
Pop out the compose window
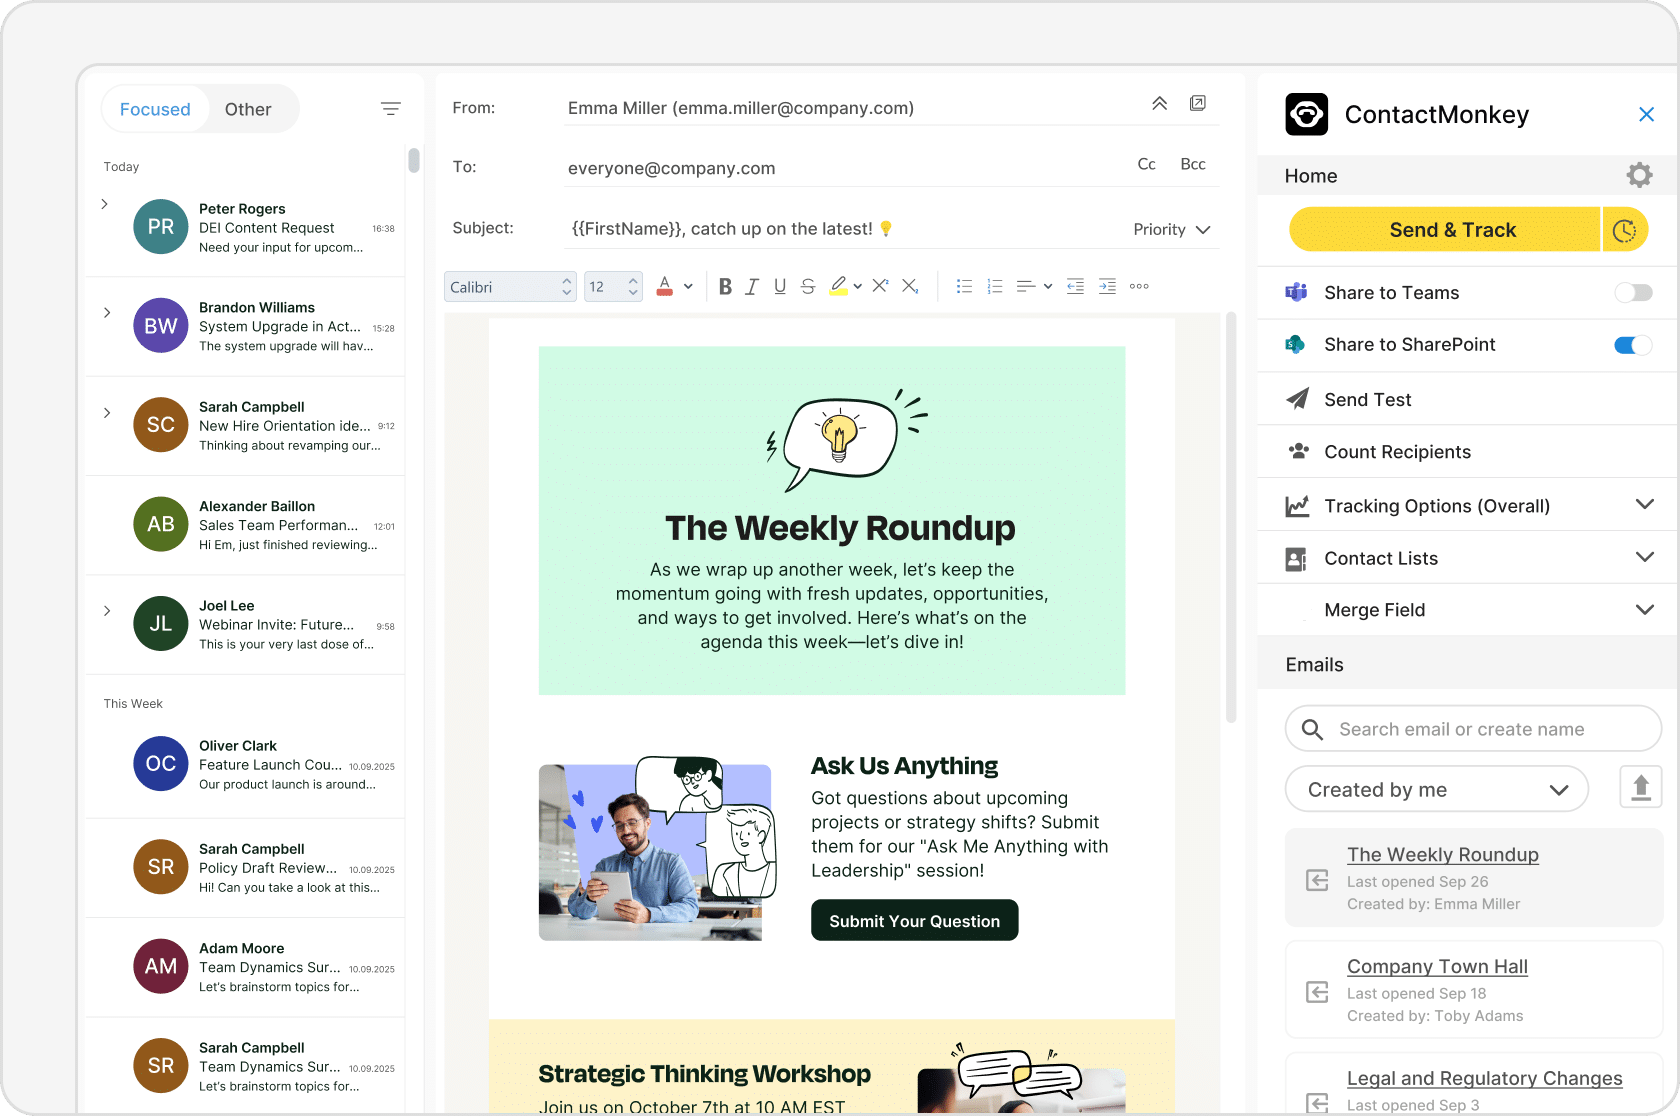pyautogui.click(x=1197, y=104)
